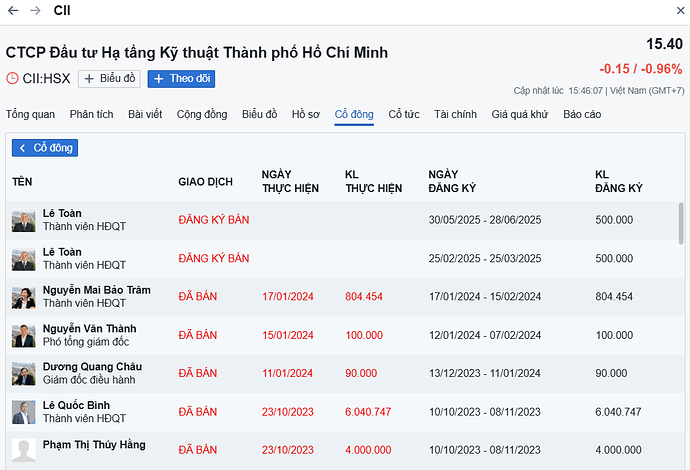The width and height of the screenshot is (690, 470).
Task: Click Lê Toàn avatar in 30/05/2025 row
Action: click(x=24, y=220)
